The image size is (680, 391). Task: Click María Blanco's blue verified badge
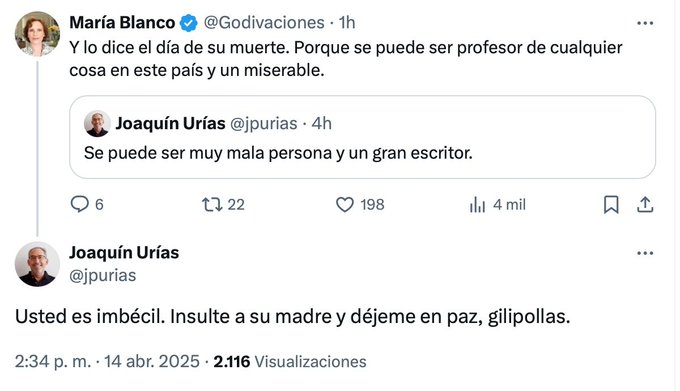tap(189, 23)
